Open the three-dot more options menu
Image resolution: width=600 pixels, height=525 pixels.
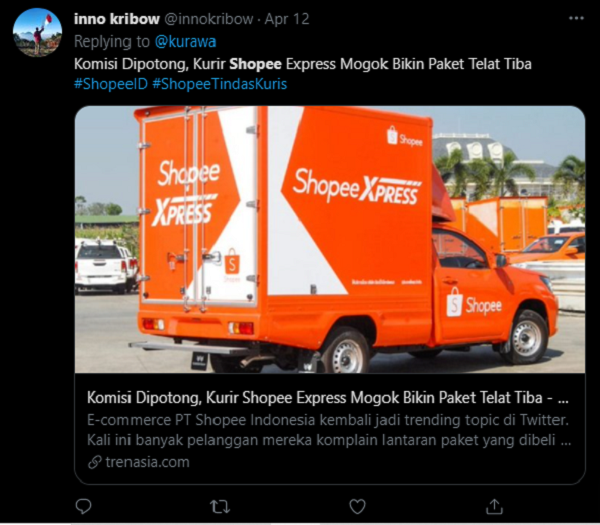tap(576, 18)
